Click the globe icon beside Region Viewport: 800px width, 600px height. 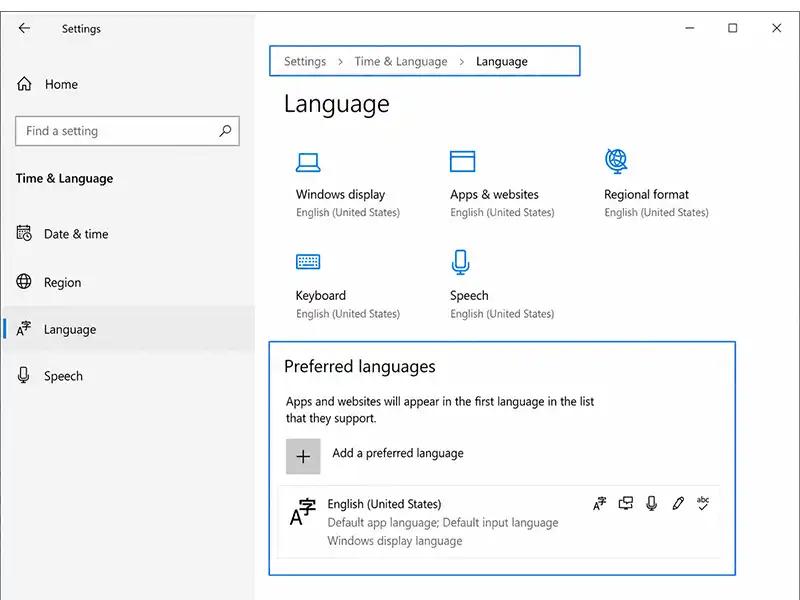point(24,281)
